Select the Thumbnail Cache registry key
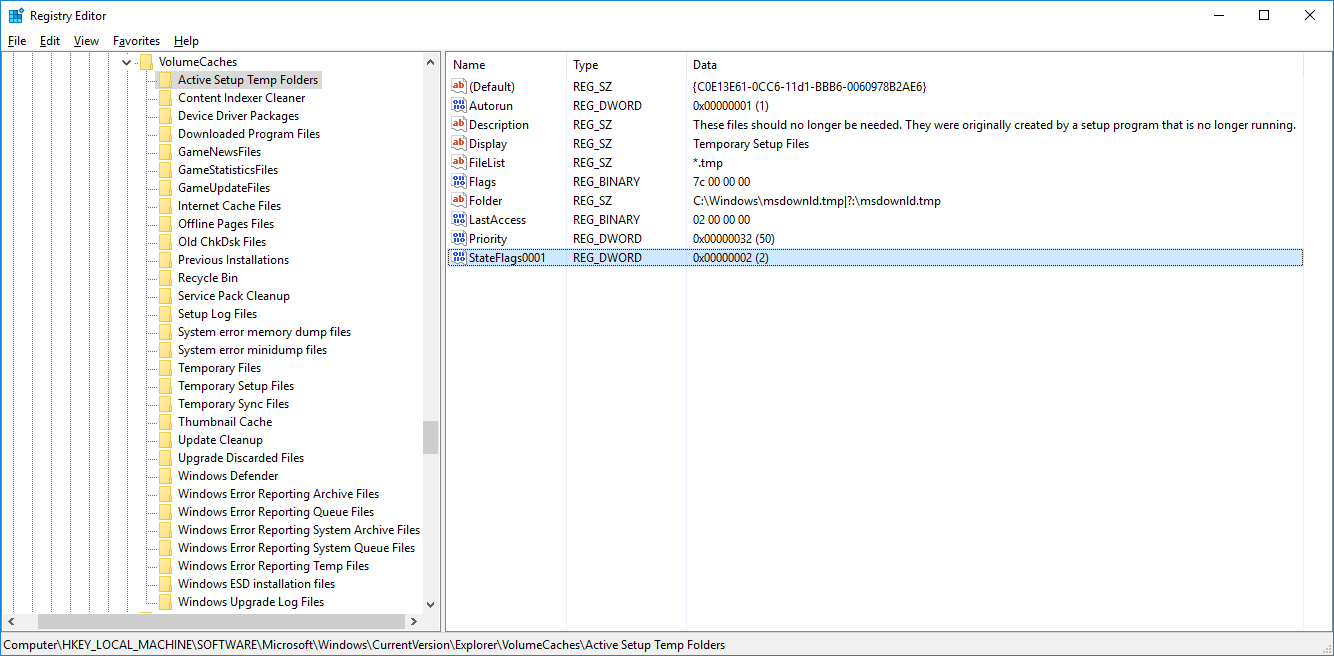The width and height of the screenshot is (1334, 656). (225, 422)
